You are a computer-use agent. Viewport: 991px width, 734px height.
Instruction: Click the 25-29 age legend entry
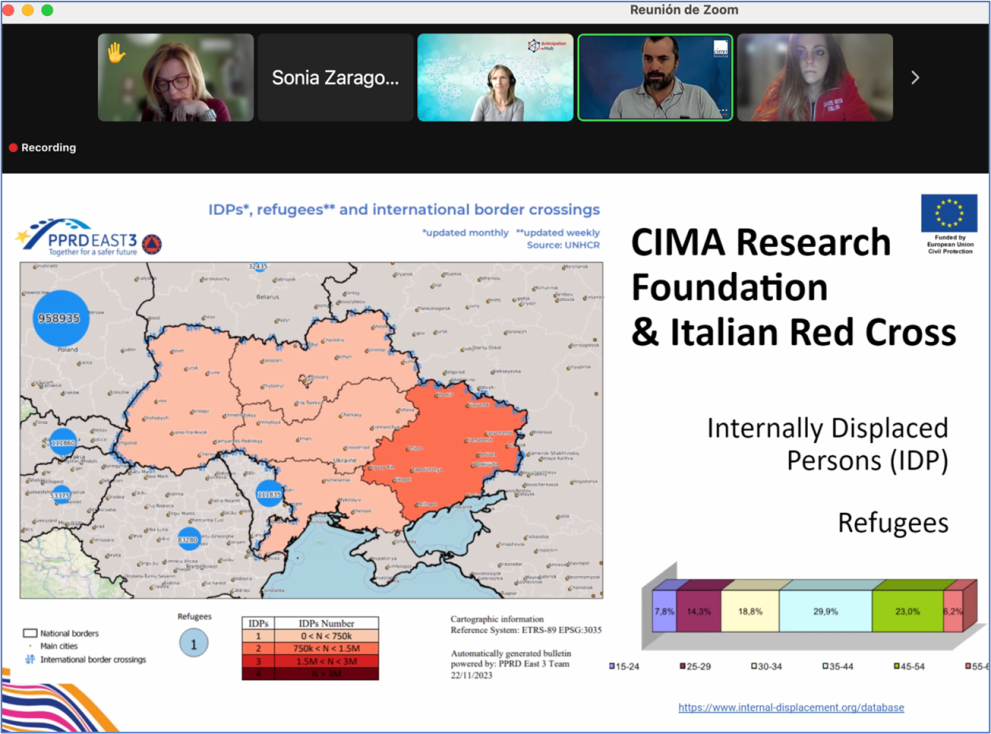click(695, 666)
